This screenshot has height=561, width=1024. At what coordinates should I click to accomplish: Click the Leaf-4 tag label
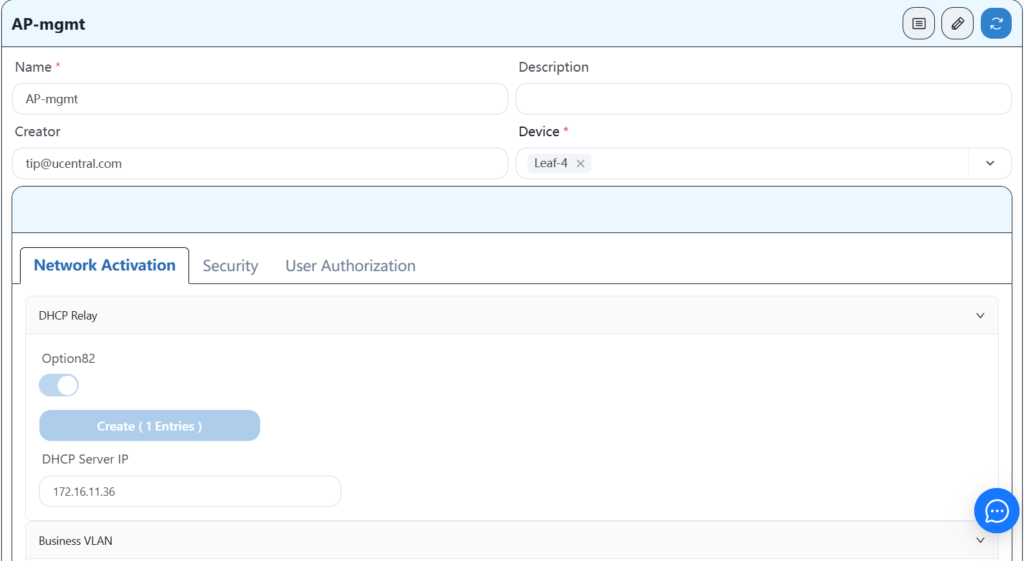click(551, 163)
